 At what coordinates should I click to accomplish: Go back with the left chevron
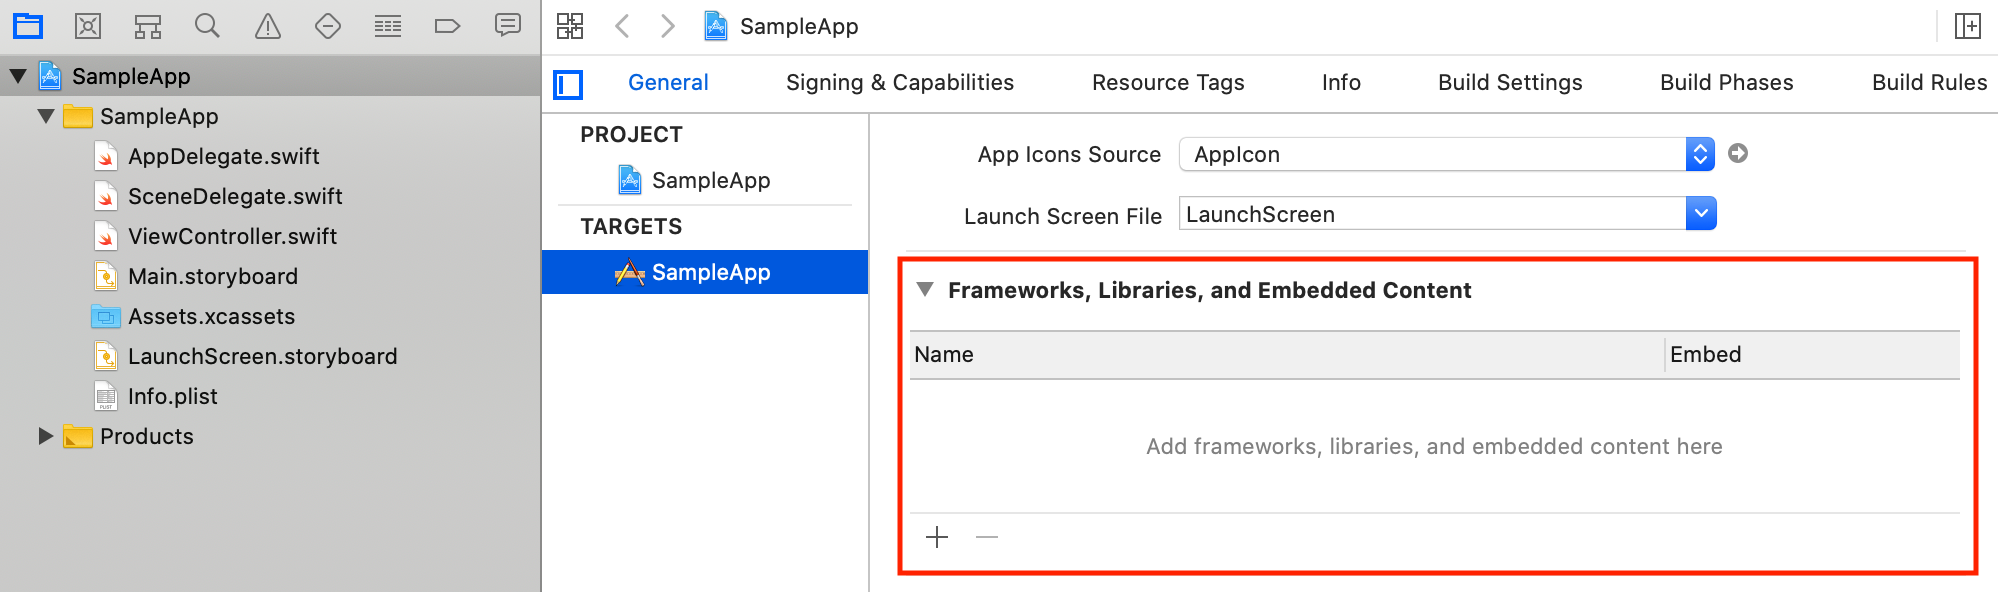point(622,26)
